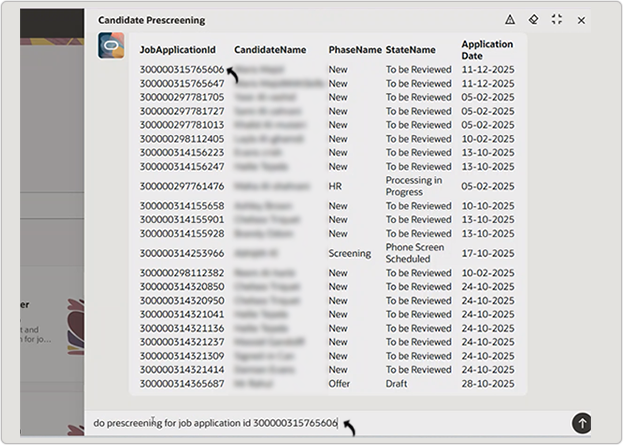Click the CandidateName column header

click(270, 49)
